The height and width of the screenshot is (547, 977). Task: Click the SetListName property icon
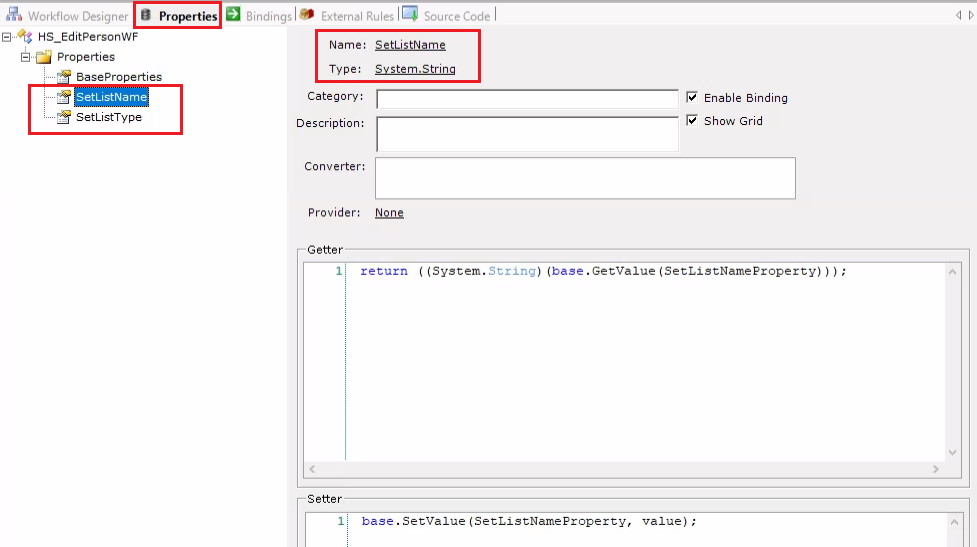point(64,97)
